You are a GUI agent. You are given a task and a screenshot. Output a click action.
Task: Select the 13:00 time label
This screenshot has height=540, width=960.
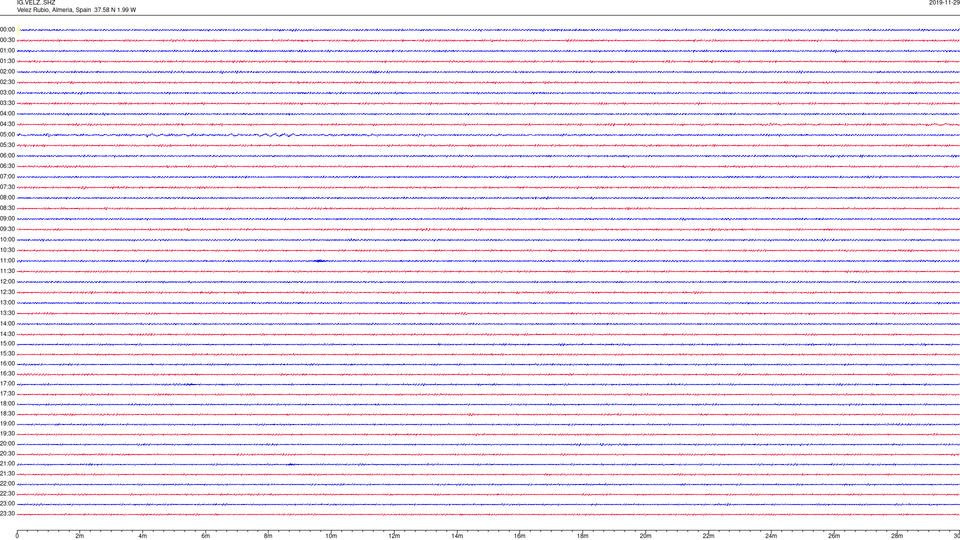(7, 302)
